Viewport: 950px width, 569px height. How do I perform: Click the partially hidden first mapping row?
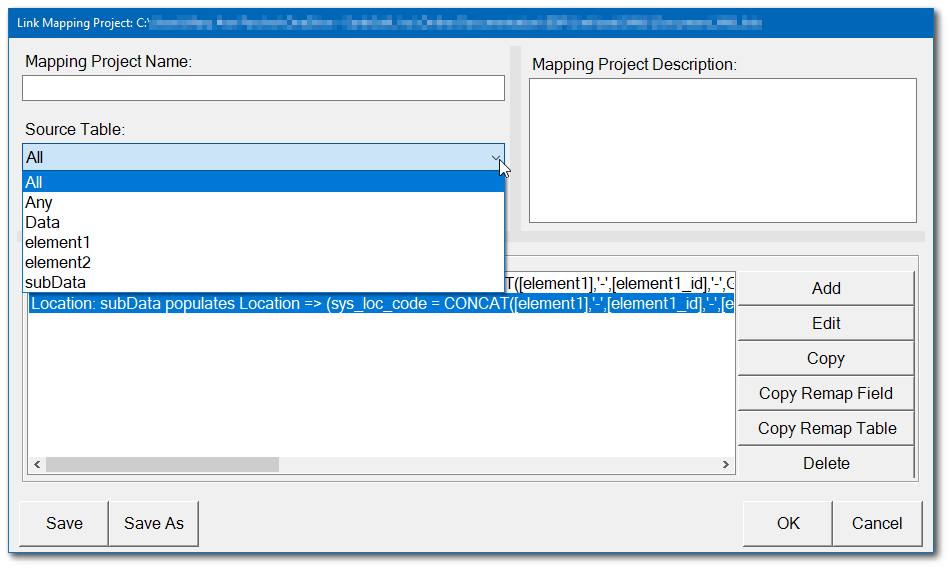point(620,284)
